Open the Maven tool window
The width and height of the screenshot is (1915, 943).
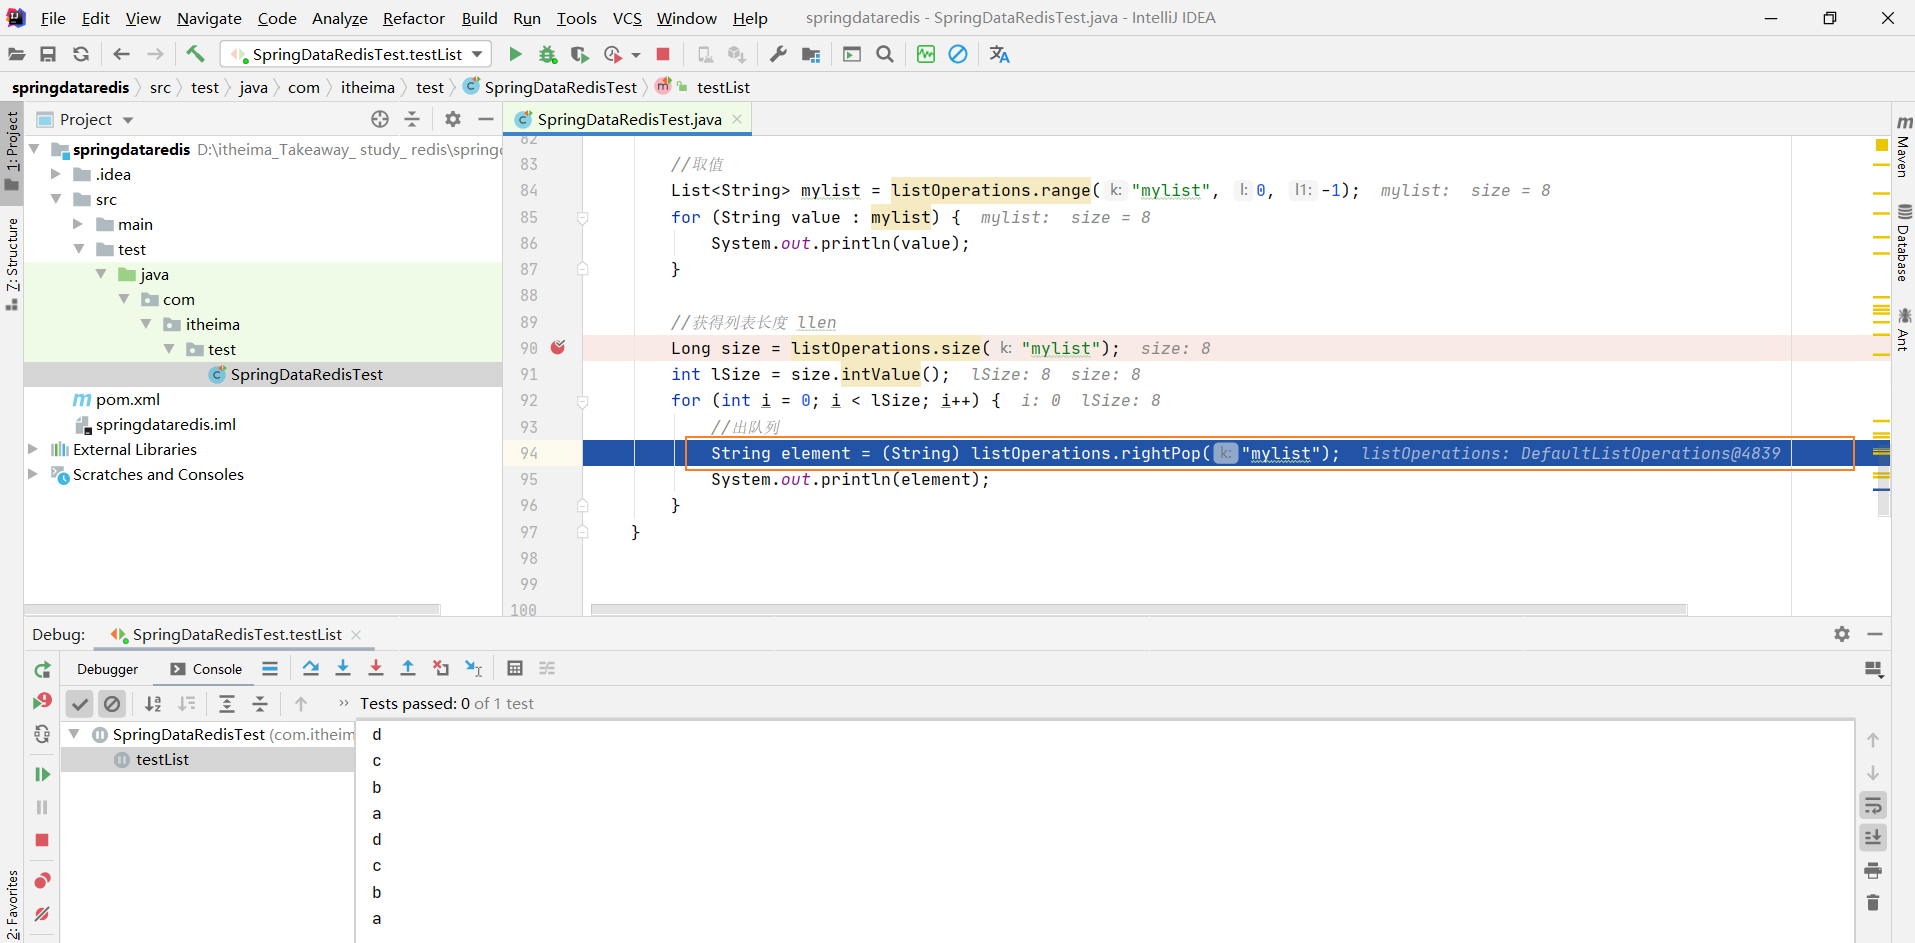pyautogui.click(x=1903, y=145)
